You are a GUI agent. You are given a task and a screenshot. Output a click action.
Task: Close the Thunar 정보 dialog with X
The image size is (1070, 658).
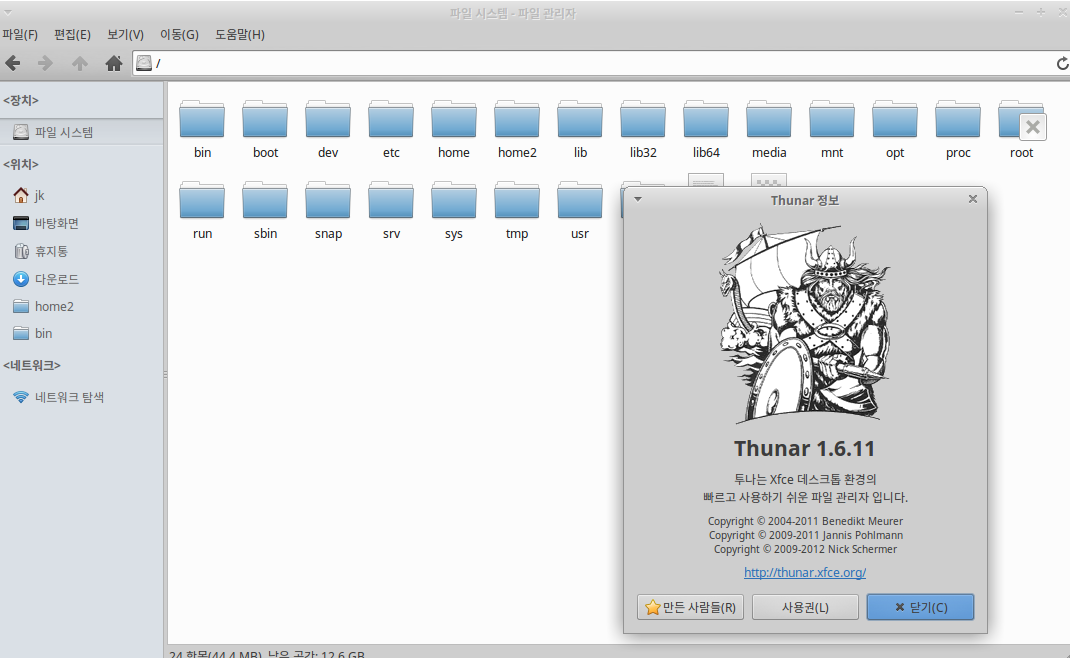coord(973,199)
